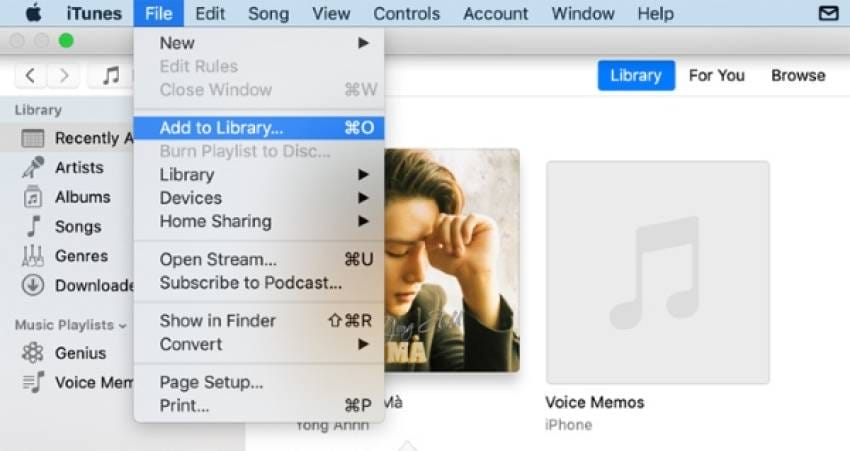Switch to the Browse tab
This screenshot has height=451, width=850.
(798, 75)
